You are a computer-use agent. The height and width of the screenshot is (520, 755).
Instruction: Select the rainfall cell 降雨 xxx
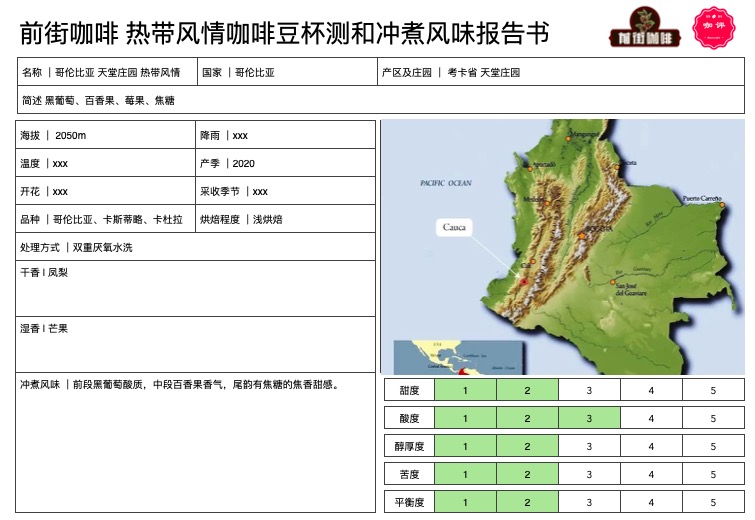286,135
